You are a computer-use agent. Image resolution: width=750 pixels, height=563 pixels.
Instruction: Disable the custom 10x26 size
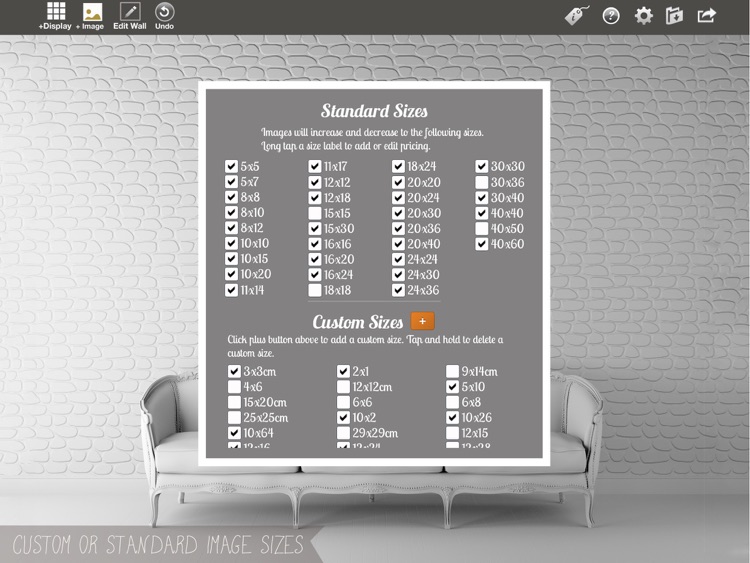[x=452, y=418]
